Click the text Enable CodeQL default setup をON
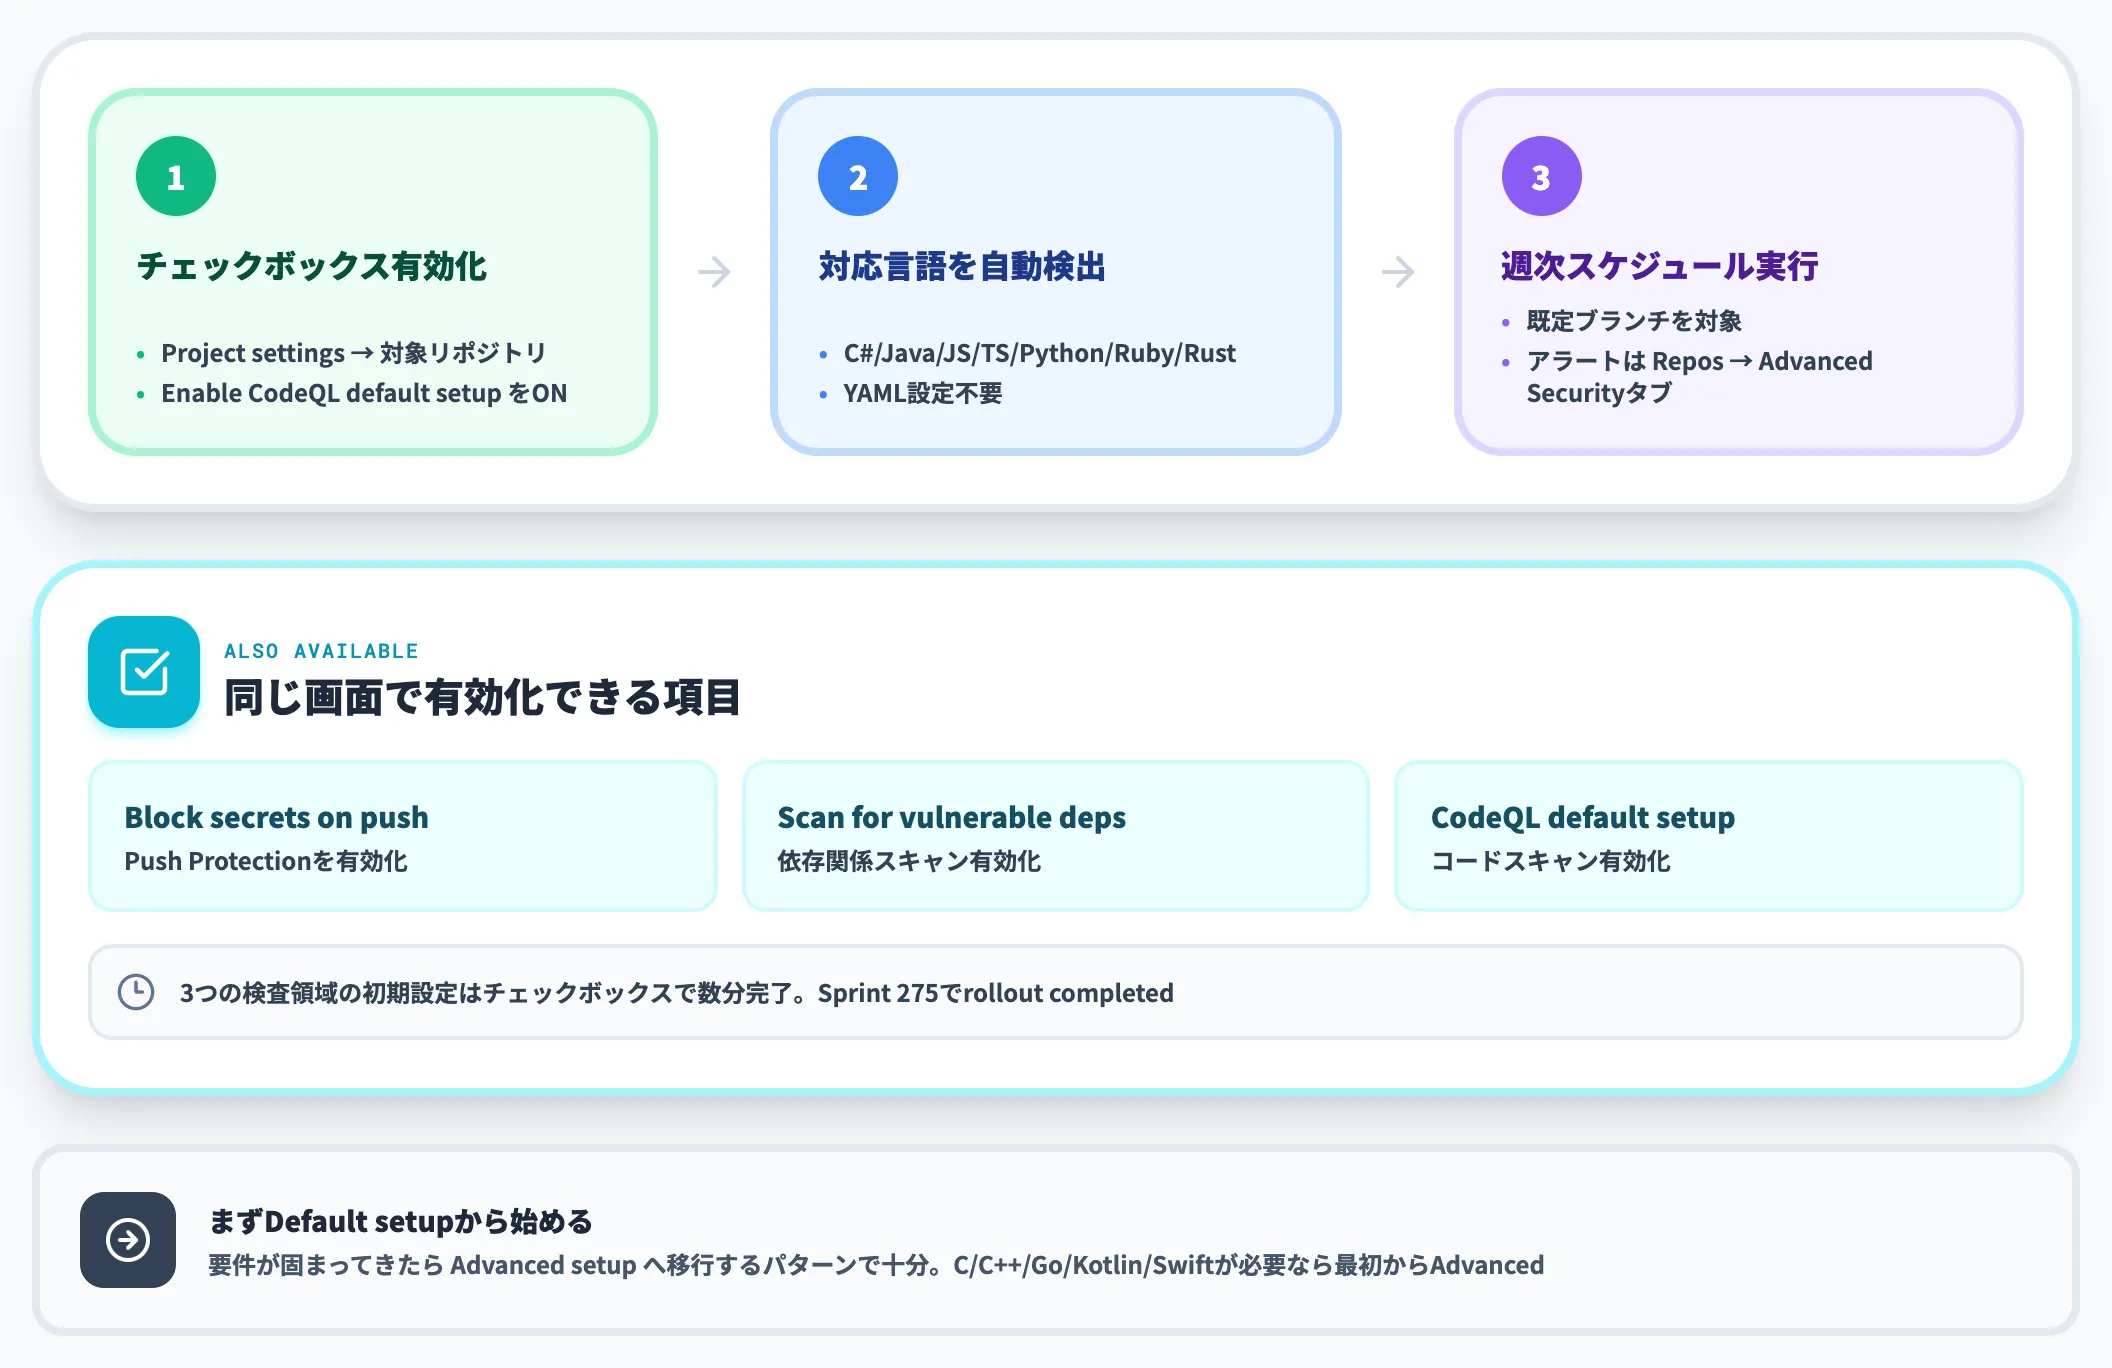Viewport: 2112px width, 1368px height. pos(364,393)
